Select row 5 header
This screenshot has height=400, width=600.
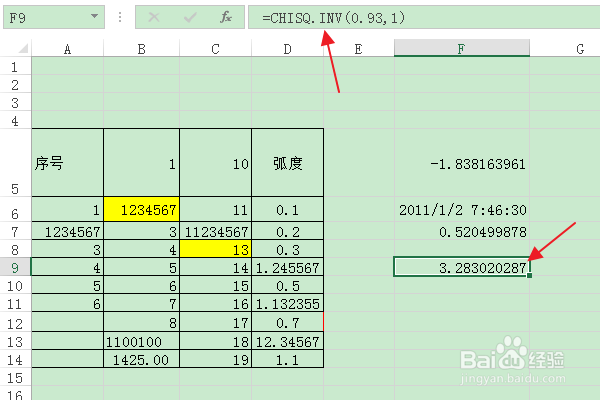(15, 163)
